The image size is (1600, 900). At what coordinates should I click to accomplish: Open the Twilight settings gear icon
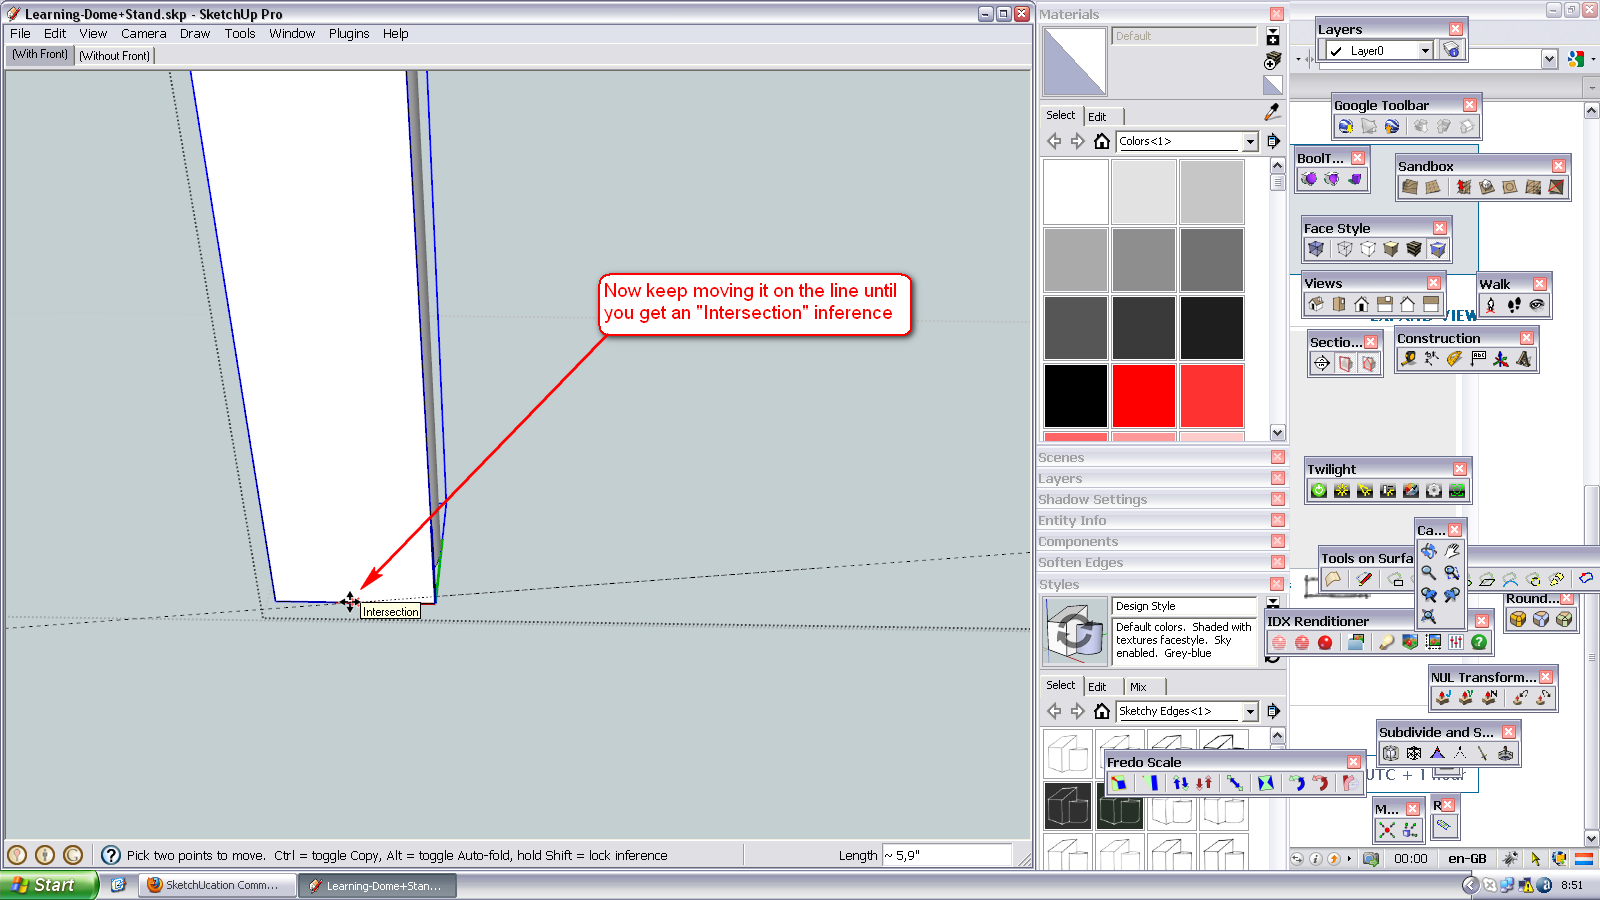click(1434, 490)
